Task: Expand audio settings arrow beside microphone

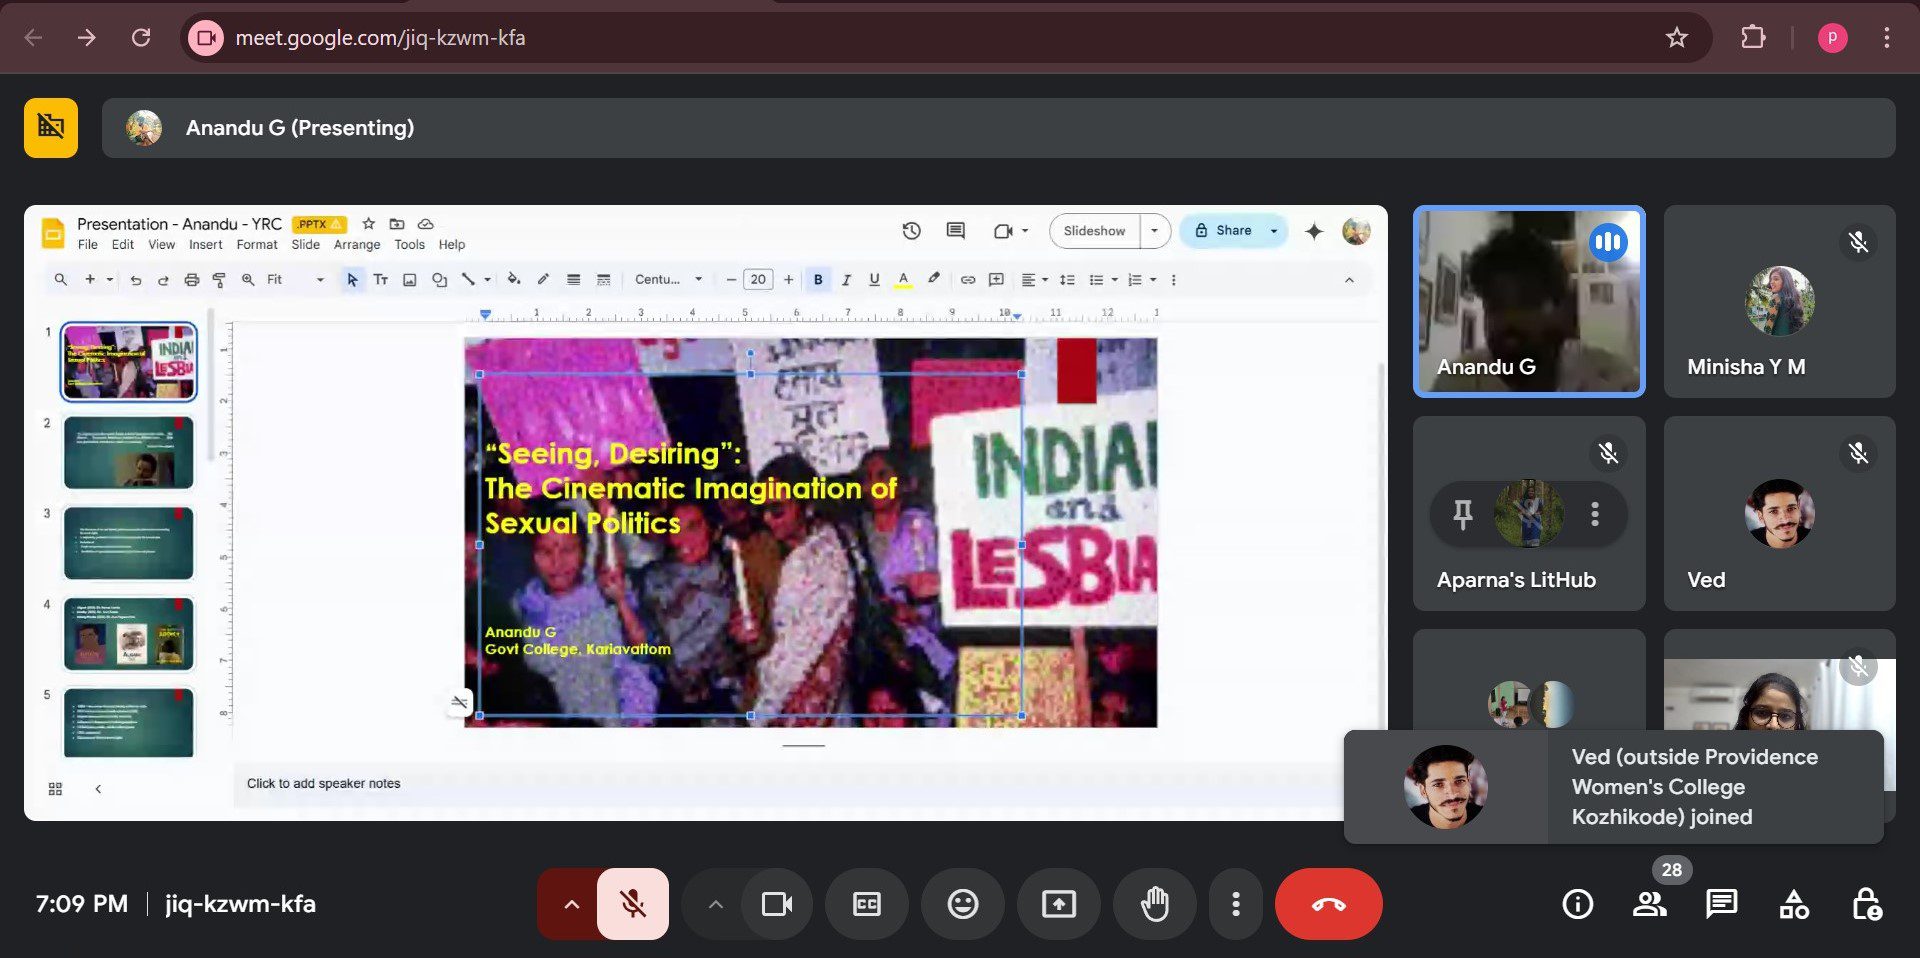Action: pos(571,904)
